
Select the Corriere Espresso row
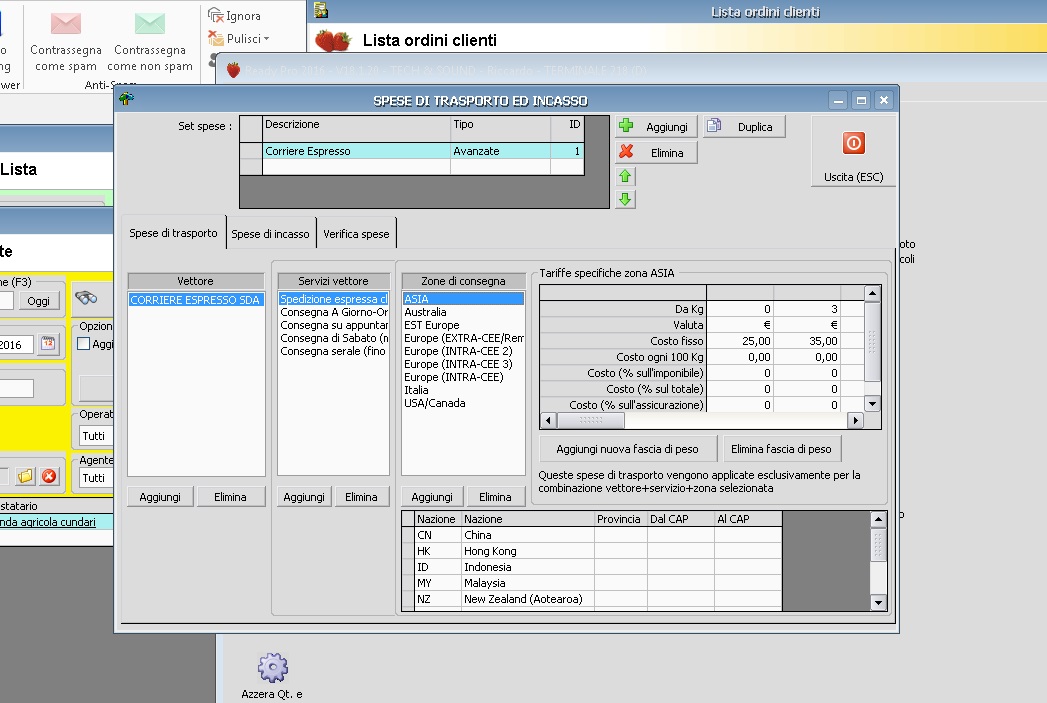point(356,151)
